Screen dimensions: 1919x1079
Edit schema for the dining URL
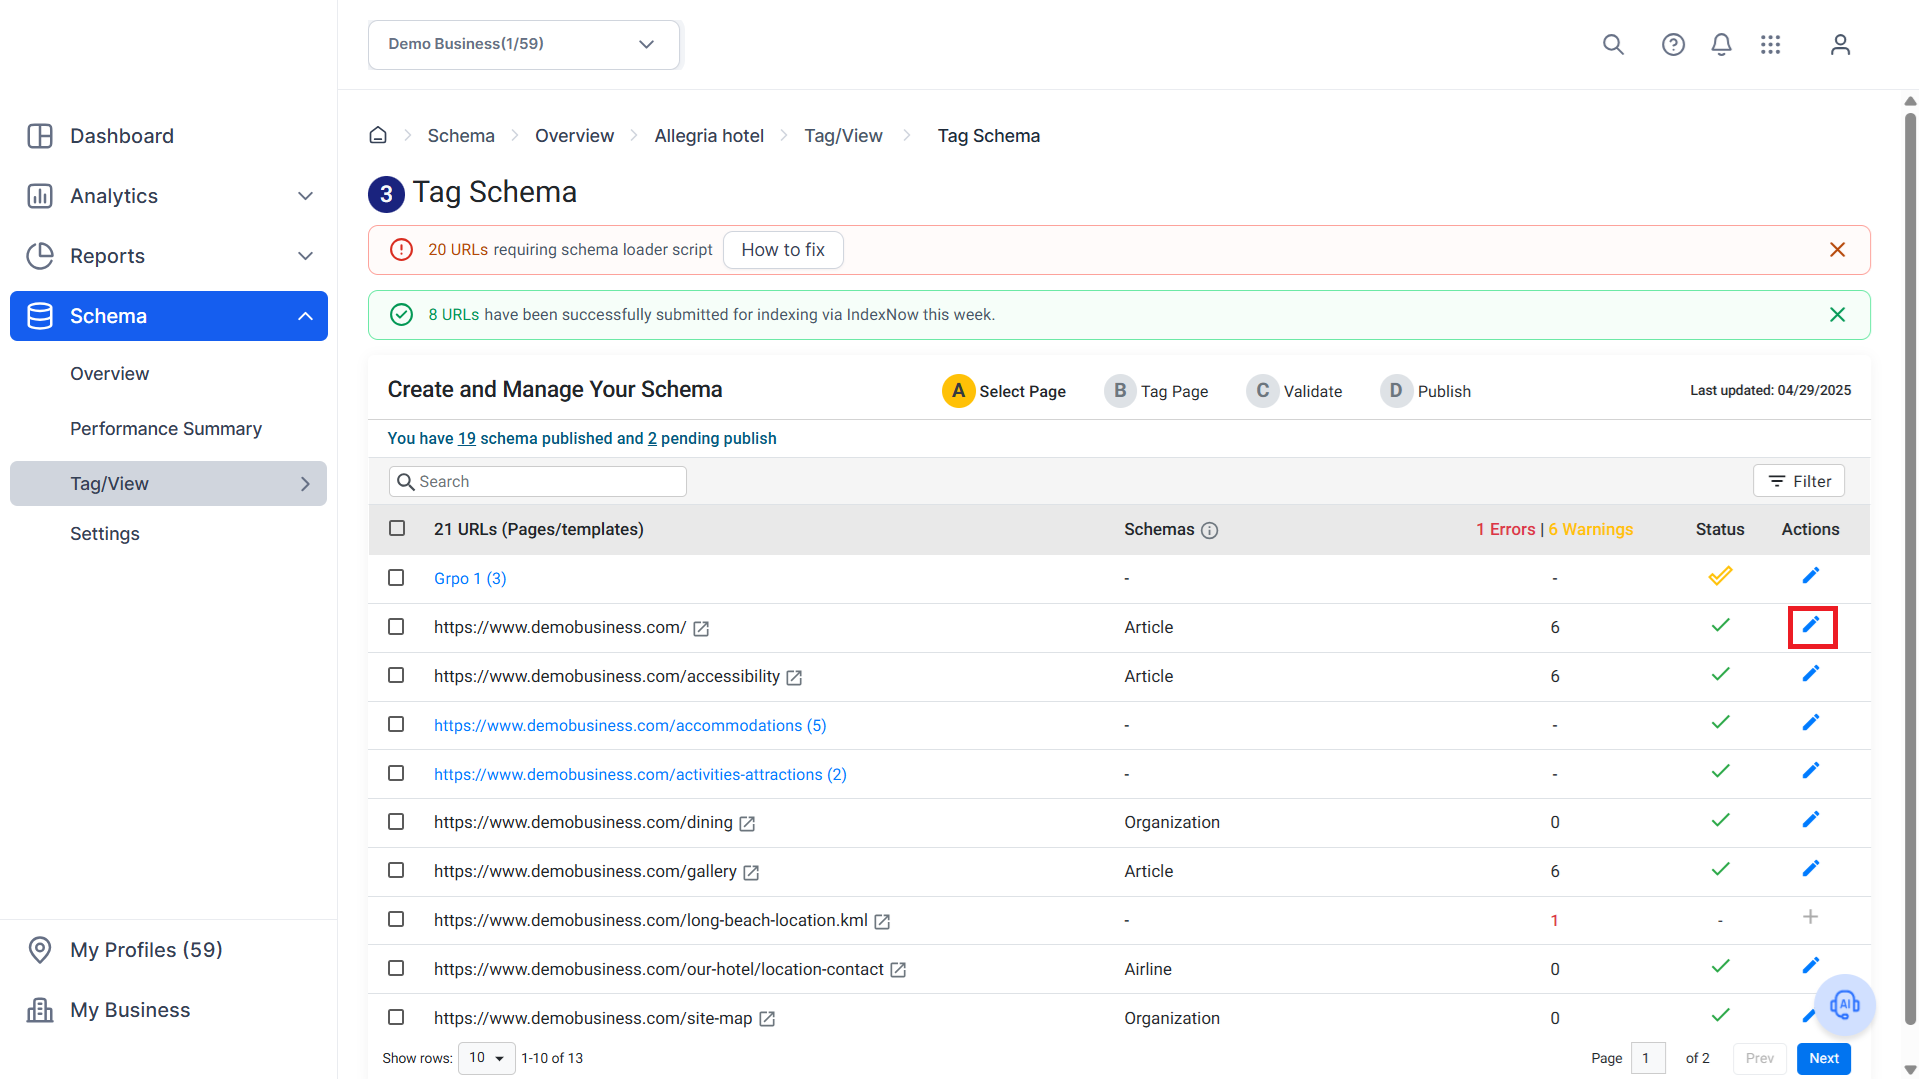(1810, 820)
